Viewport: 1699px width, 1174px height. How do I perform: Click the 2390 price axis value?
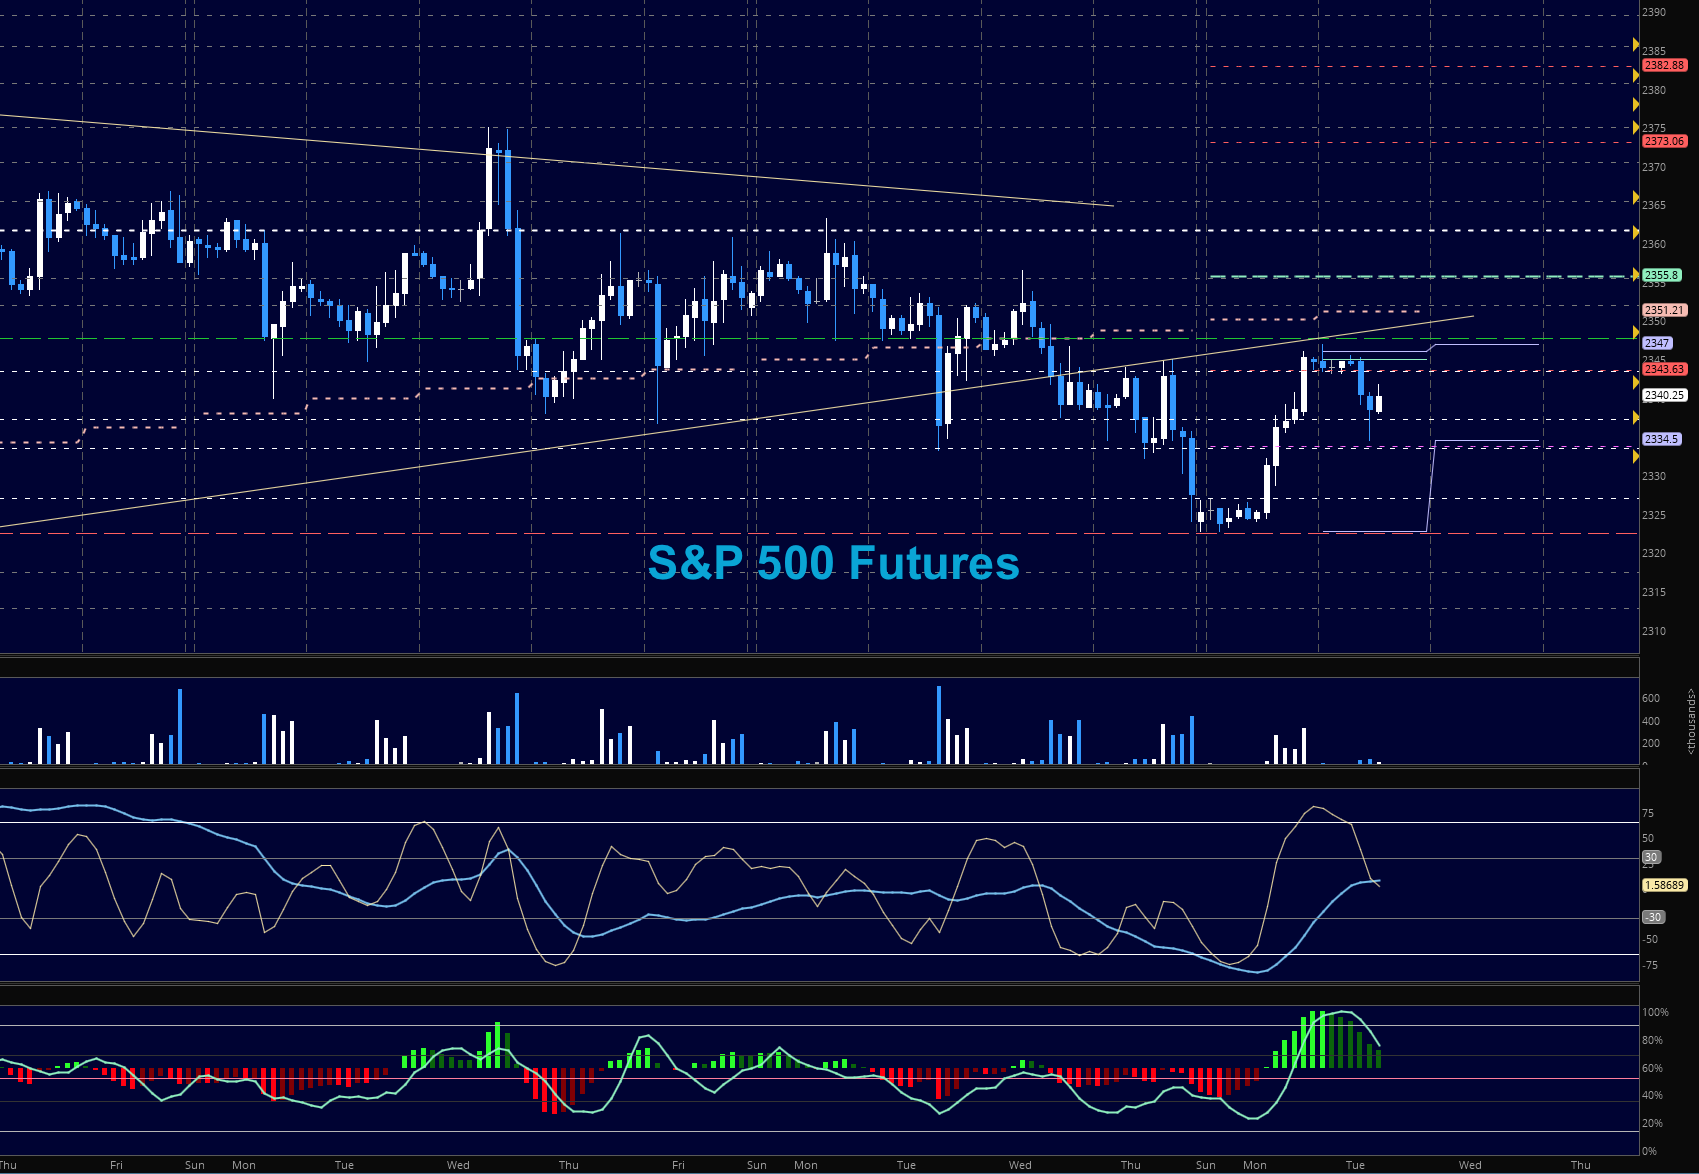tap(1654, 12)
